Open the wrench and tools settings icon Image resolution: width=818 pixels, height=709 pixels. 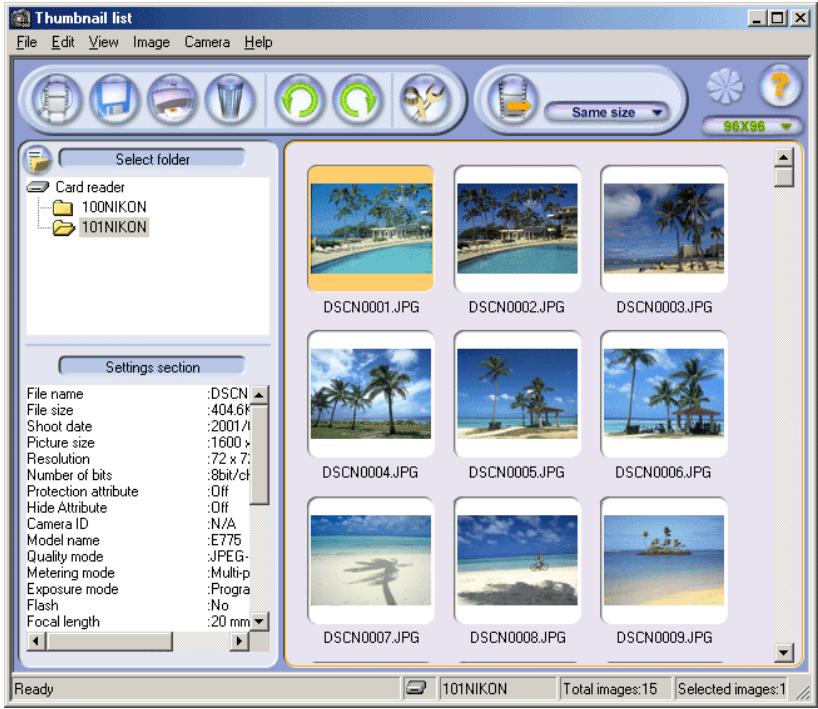point(425,99)
